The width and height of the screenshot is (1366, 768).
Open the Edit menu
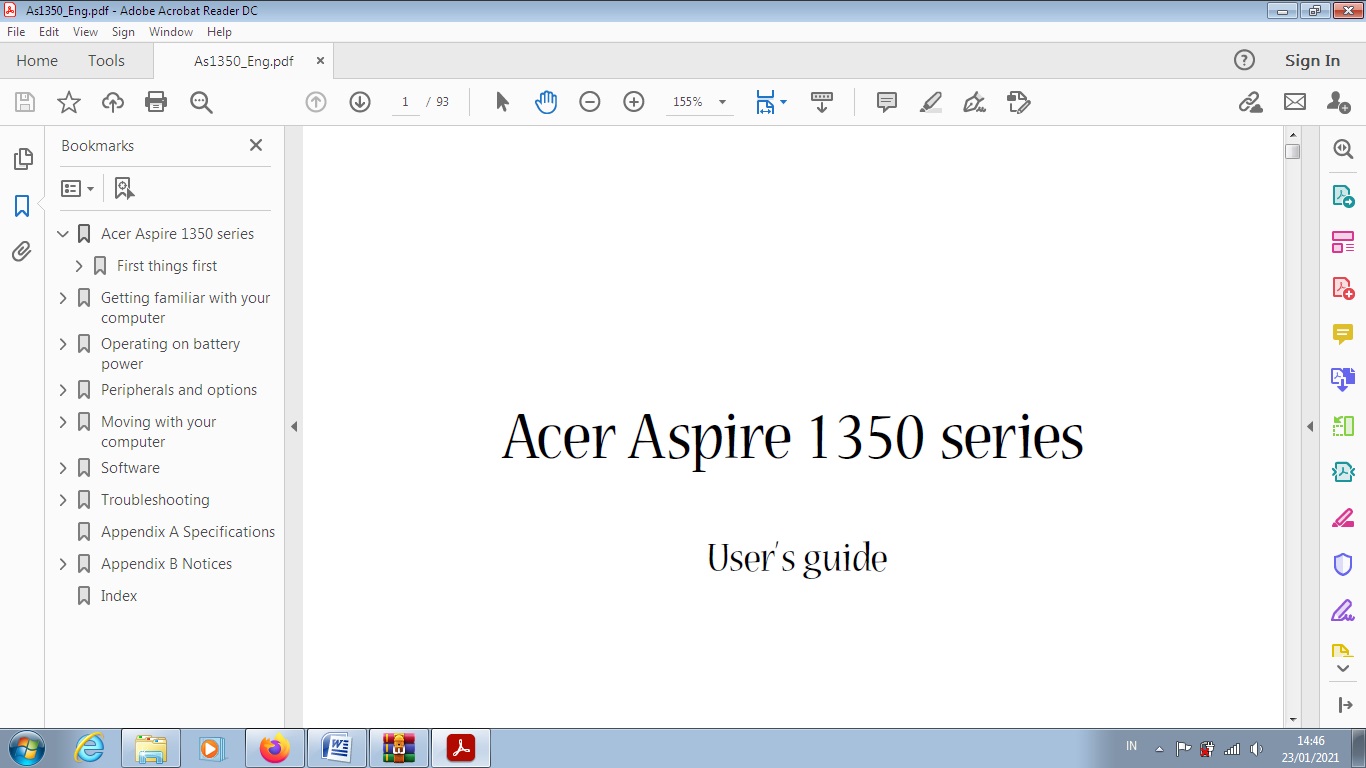[49, 32]
